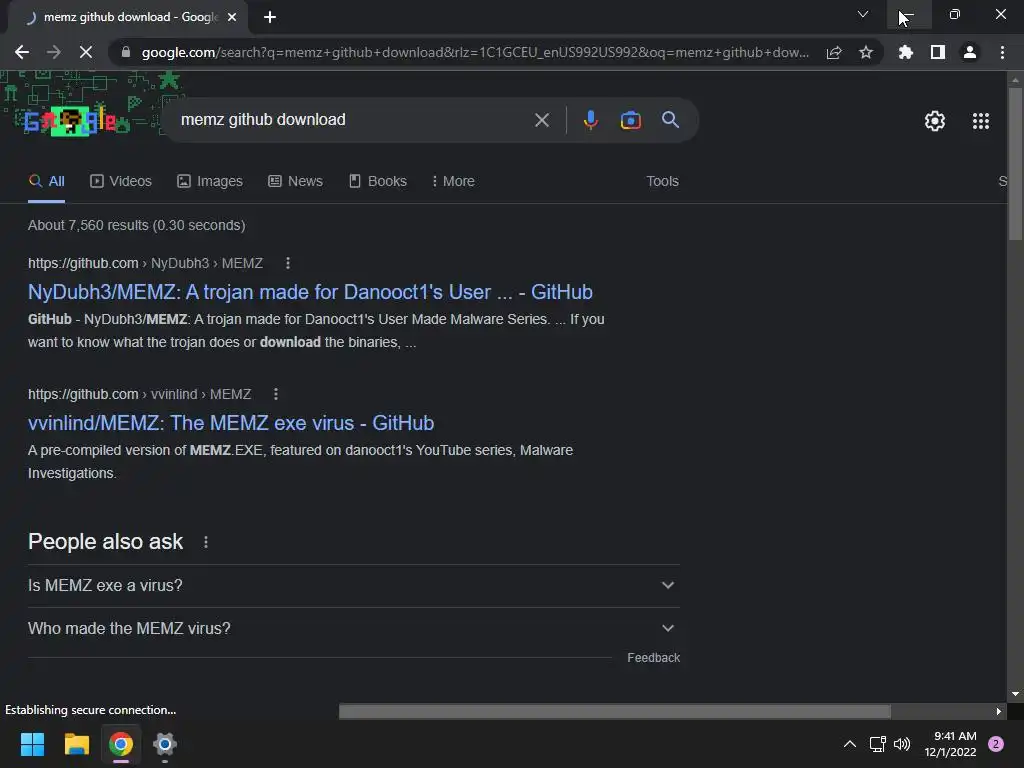Click the horizontal scroll right arrow

pos(999,711)
